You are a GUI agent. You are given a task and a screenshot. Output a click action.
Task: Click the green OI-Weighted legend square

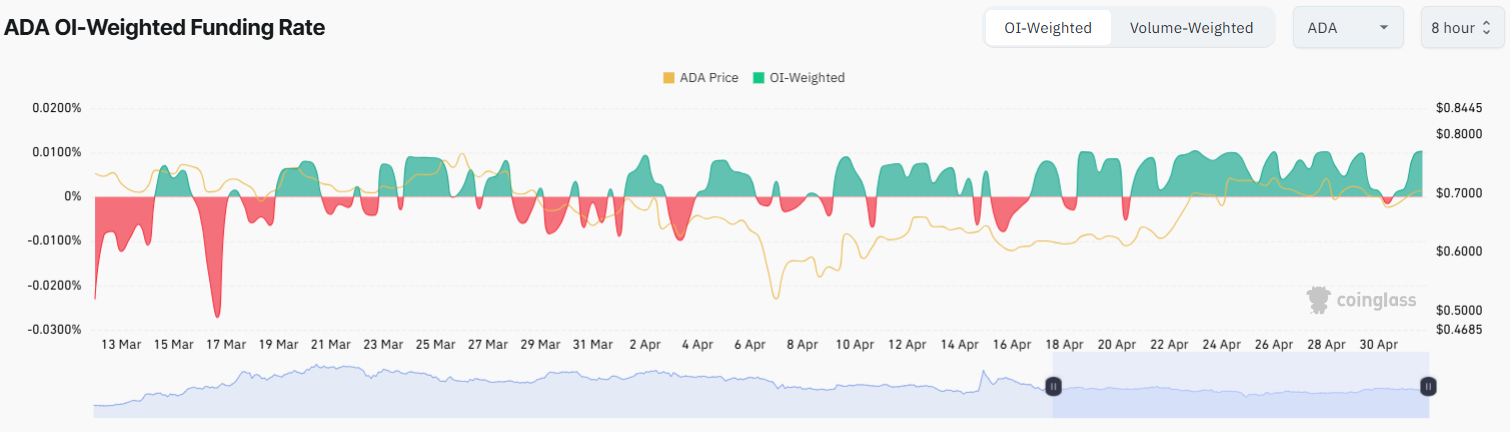759,78
